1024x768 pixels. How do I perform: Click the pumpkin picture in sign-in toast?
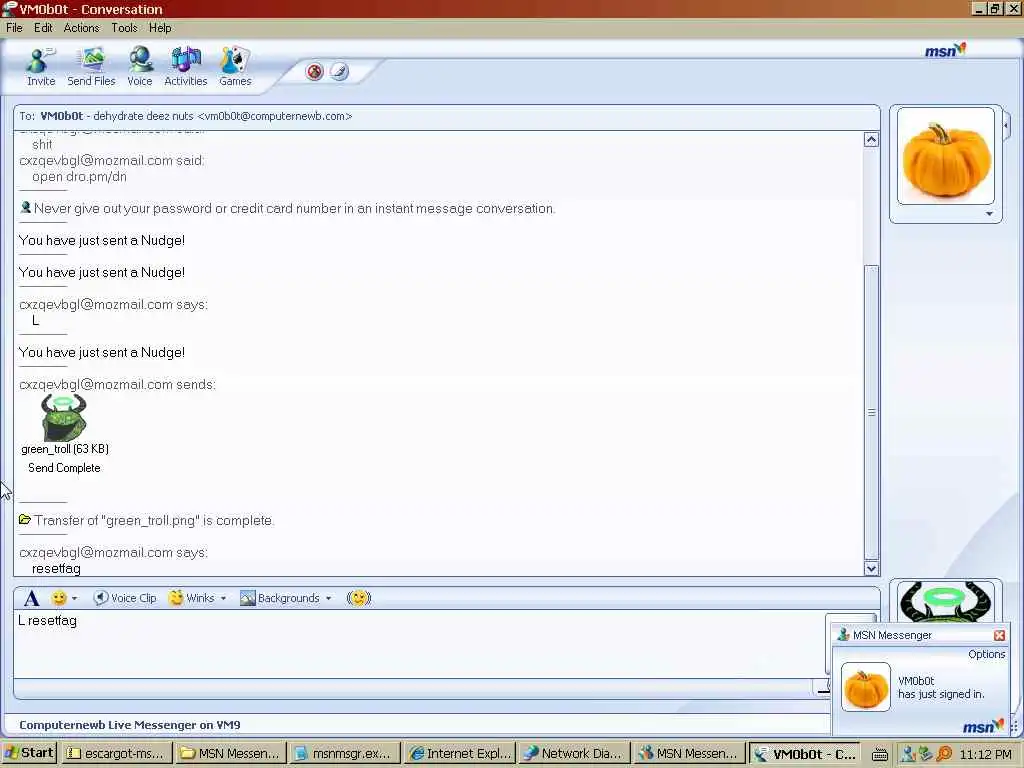pyautogui.click(x=865, y=687)
